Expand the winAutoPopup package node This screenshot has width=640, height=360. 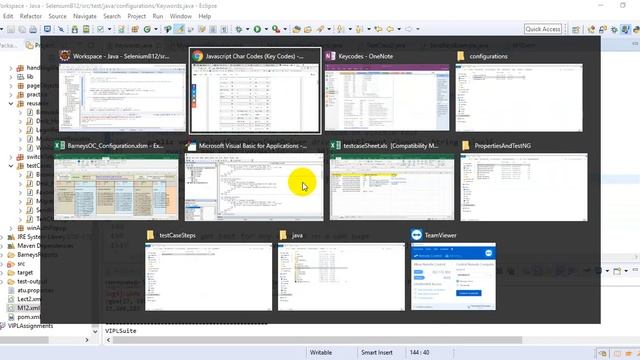point(11,228)
